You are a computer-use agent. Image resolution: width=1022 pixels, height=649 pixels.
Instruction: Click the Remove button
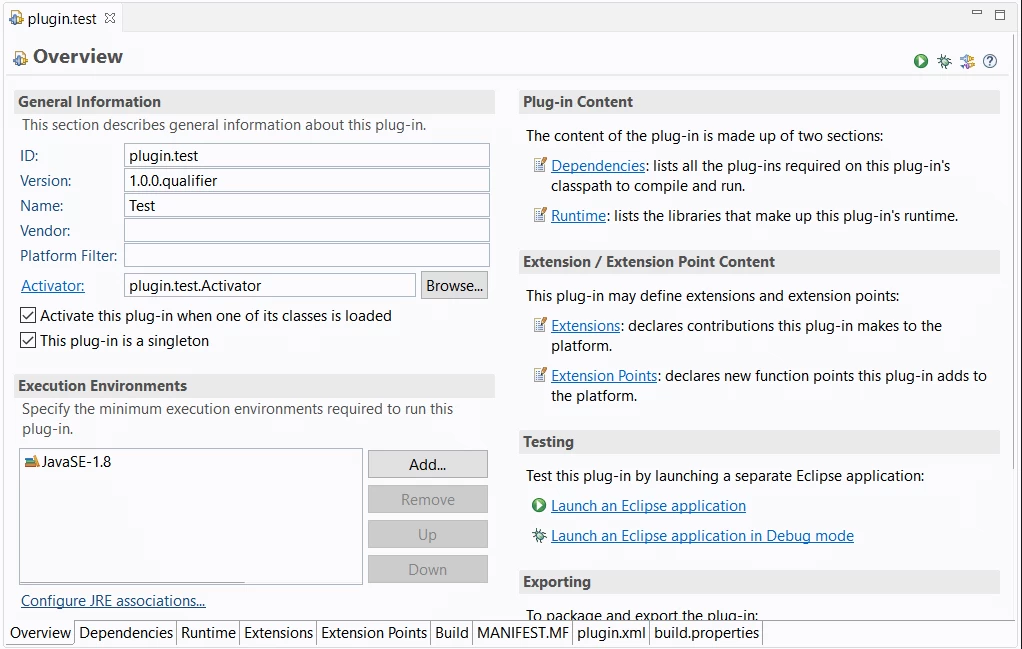pos(428,500)
